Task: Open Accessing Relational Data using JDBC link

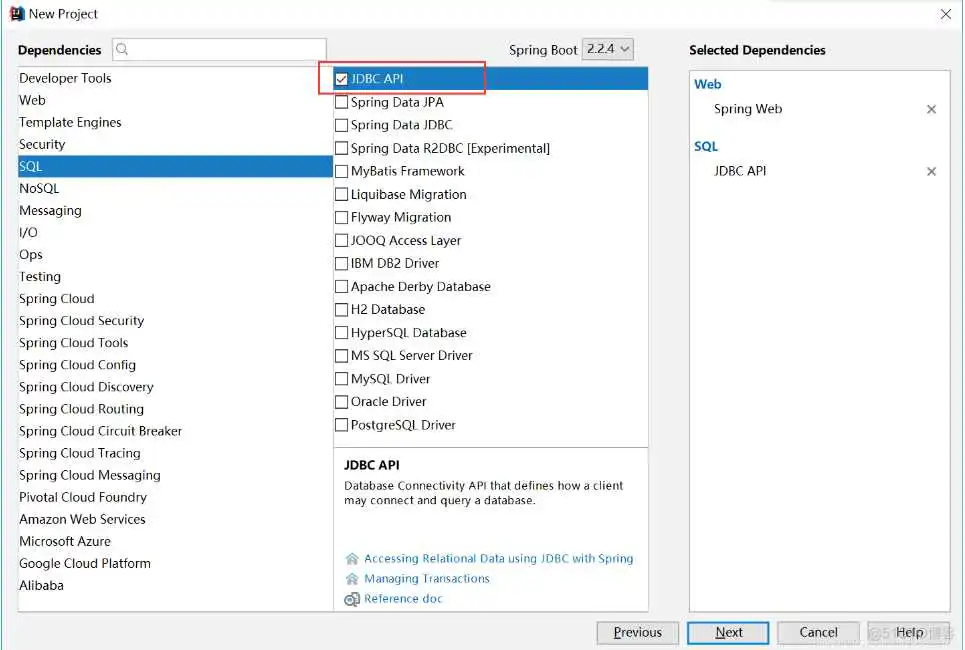Action: pyautogui.click(x=498, y=559)
